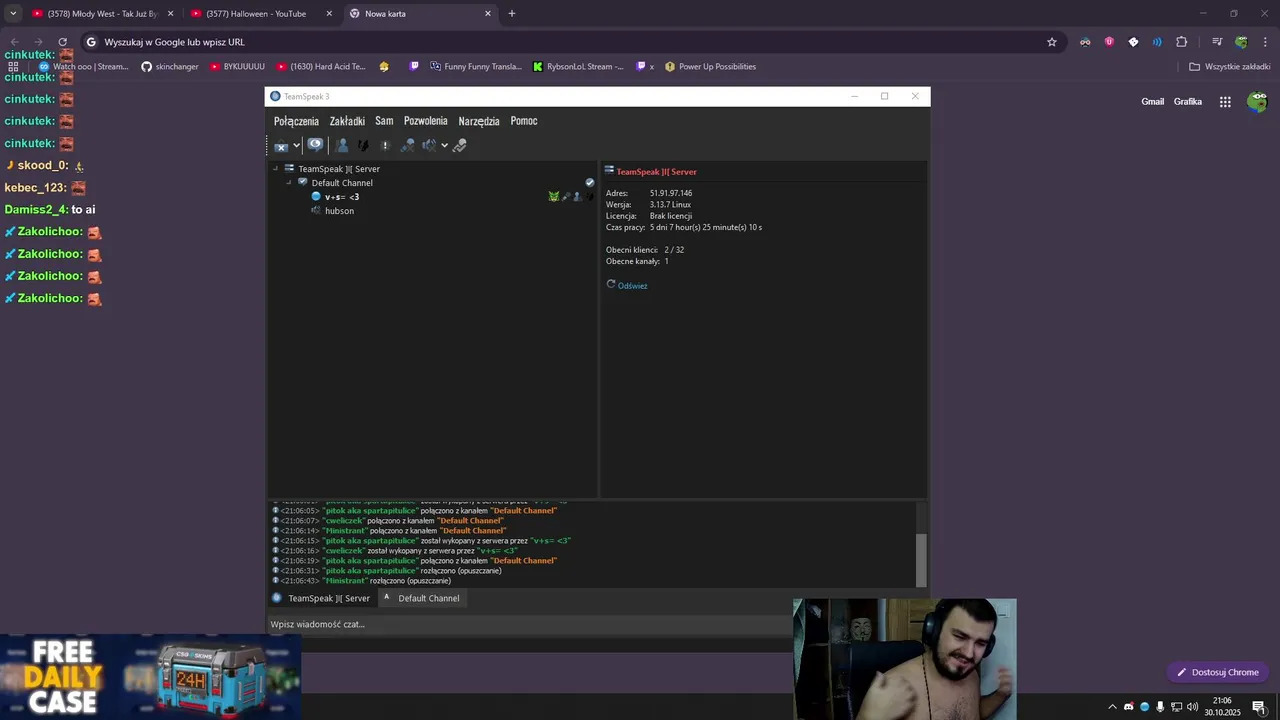
Task: Select Default Channel in the tree
Action: (x=342, y=183)
